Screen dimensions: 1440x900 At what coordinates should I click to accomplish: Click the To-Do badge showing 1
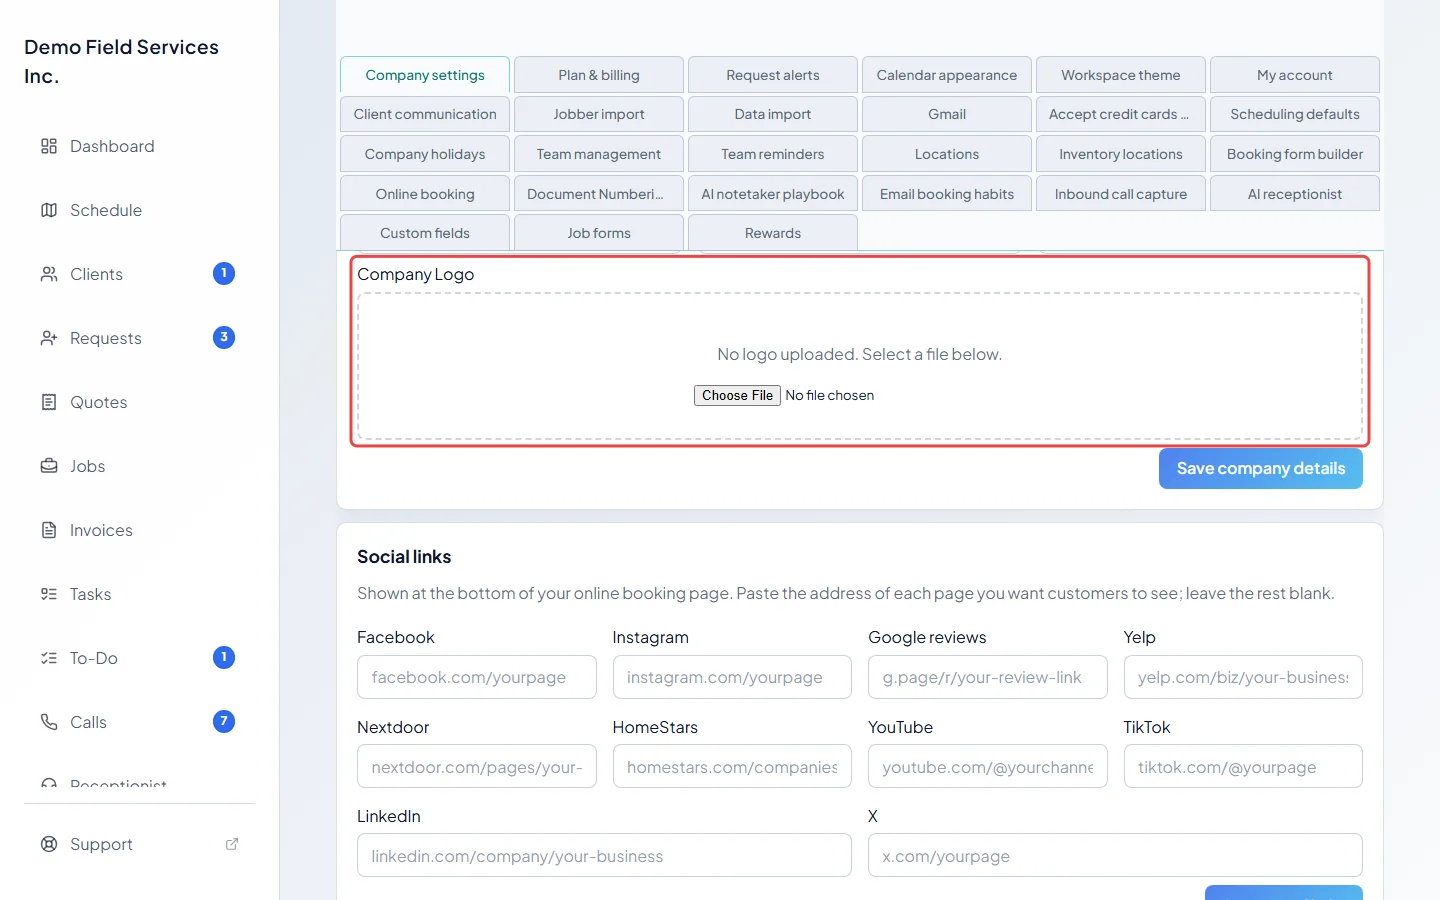tap(224, 657)
